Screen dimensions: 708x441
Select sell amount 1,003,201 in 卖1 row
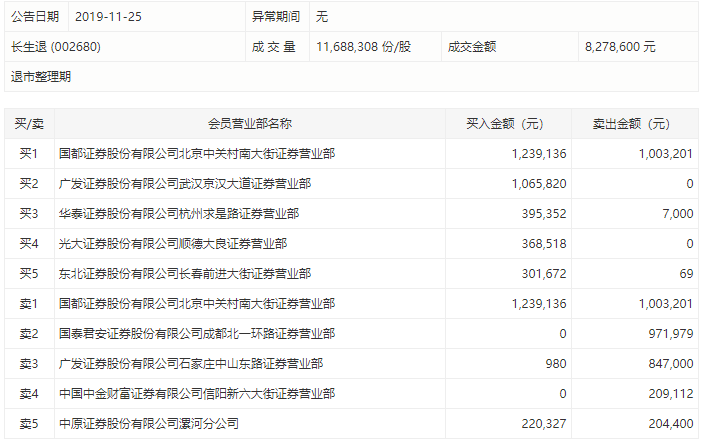tap(666, 304)
